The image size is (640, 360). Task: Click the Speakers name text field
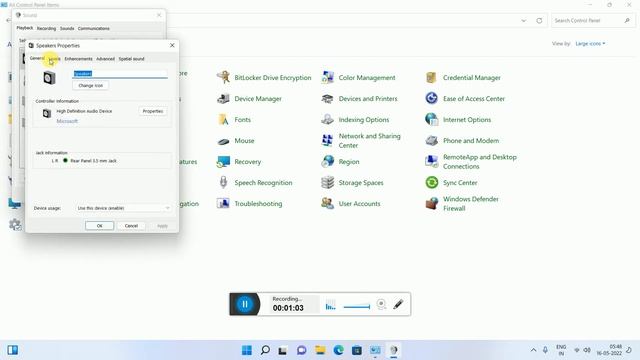120,74
